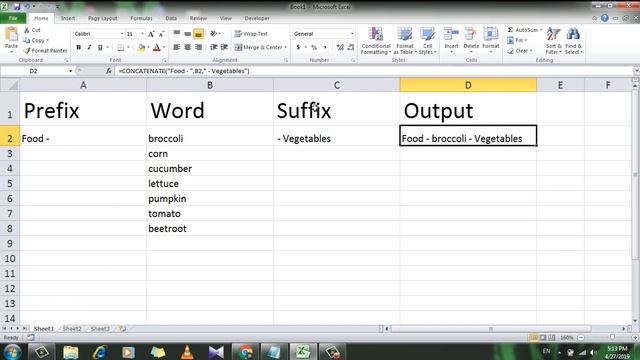This screenshot has height=360, width=640.
Task: Open the Name Box dropdown arrow
Action: click(x=70, y=71)
